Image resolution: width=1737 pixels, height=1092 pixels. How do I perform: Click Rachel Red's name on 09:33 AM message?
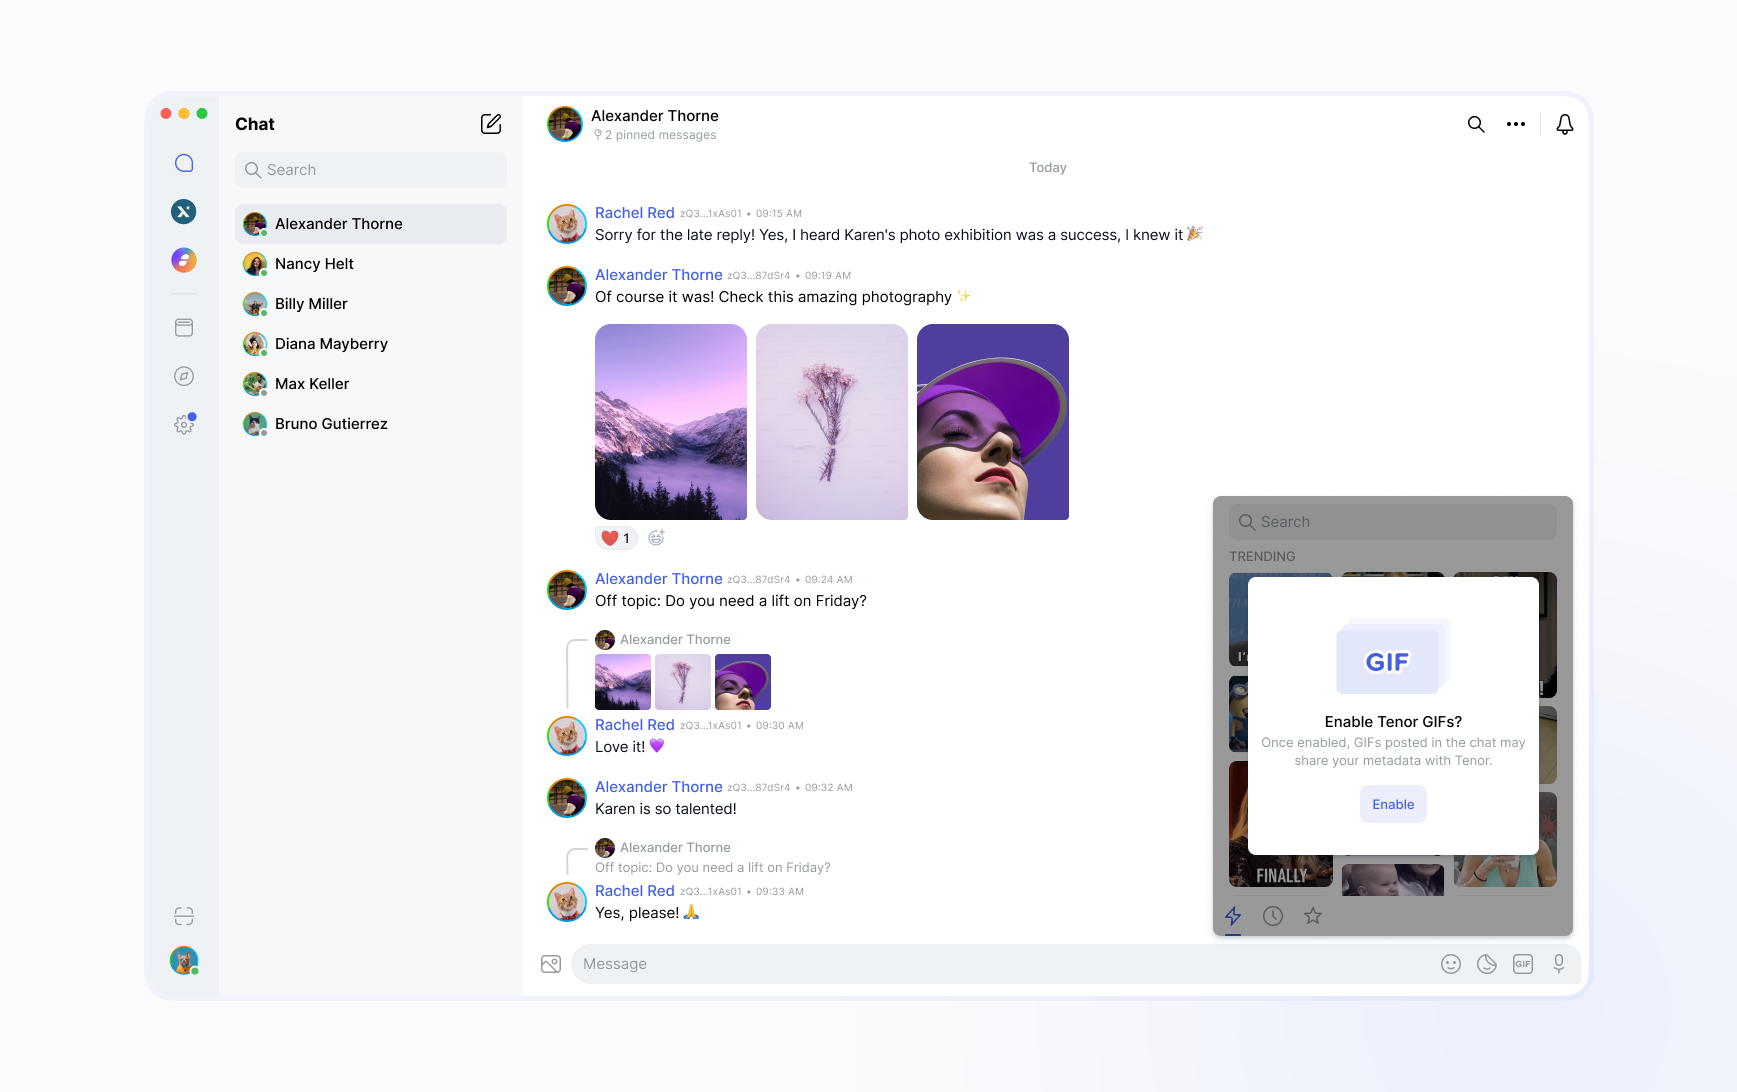[635, 891]
